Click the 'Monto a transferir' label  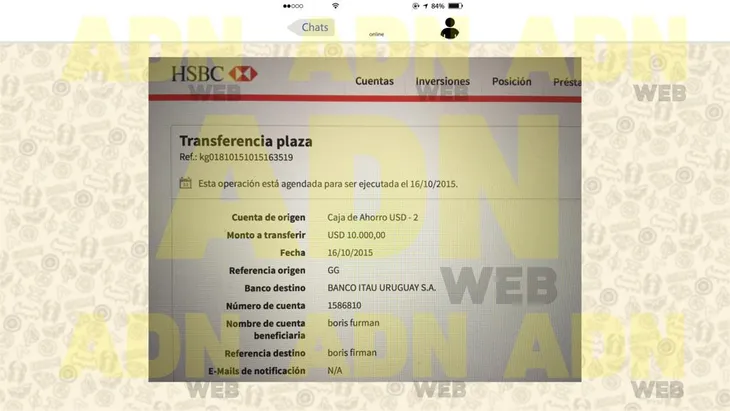coord(266,235)
